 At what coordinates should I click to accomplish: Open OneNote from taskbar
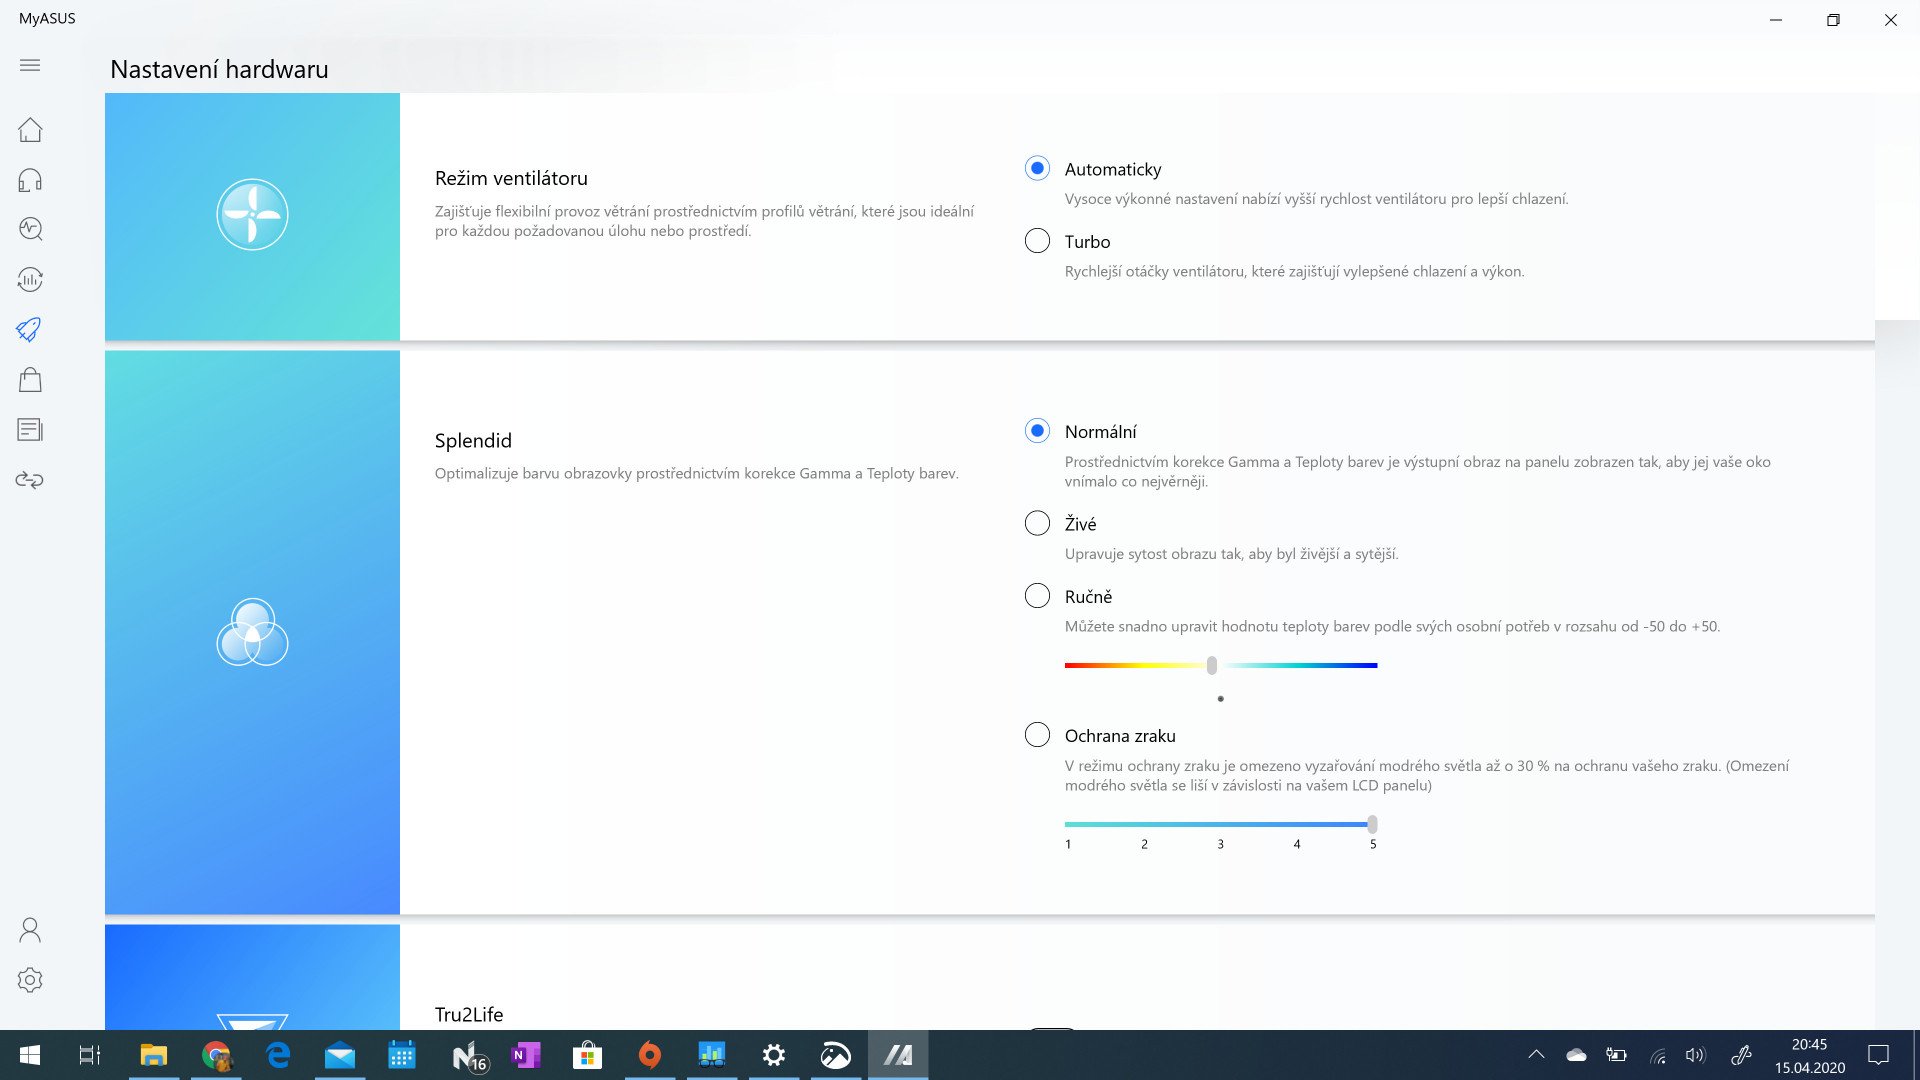point(525,1055)
